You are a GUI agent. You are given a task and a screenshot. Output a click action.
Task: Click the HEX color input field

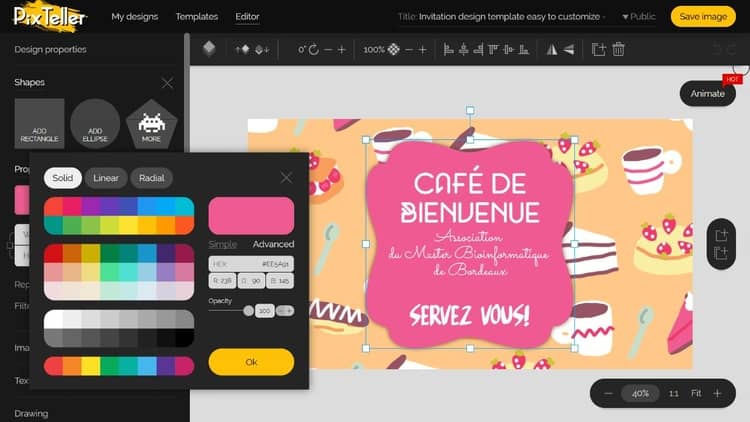pyautogui.click(x=251, y=264)
